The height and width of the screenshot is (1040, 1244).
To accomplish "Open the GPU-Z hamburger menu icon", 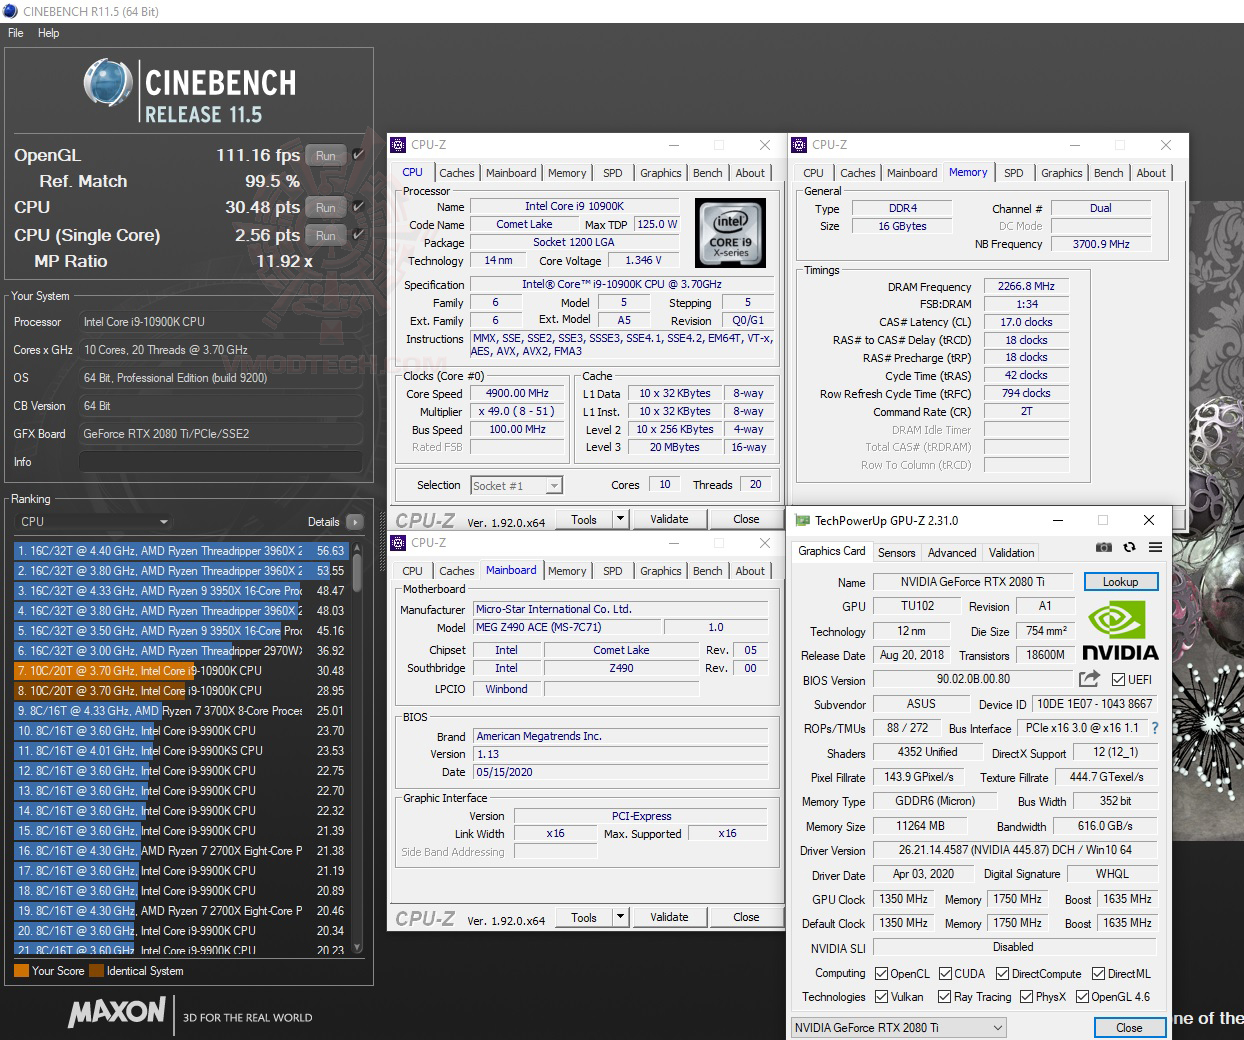I will (x=1155, y=547).
